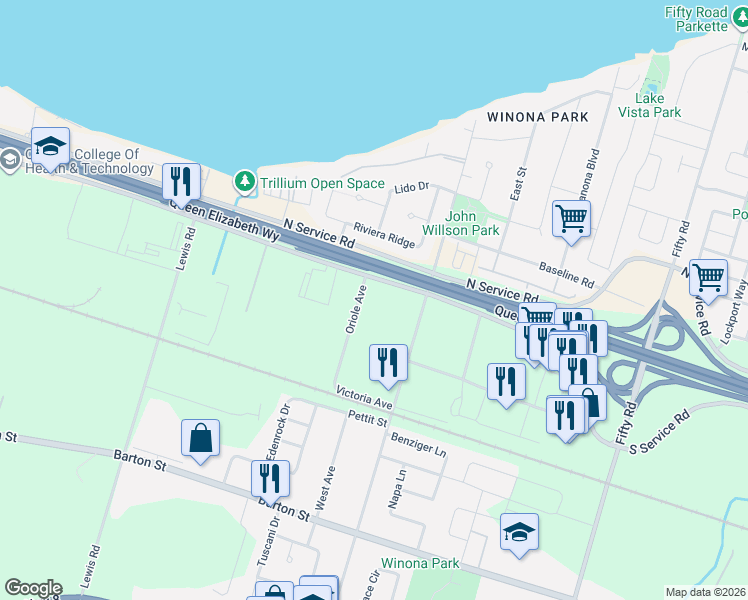Click the S Service Rd street label
This screenshot has height=600, width=748.
pos(659,432)
